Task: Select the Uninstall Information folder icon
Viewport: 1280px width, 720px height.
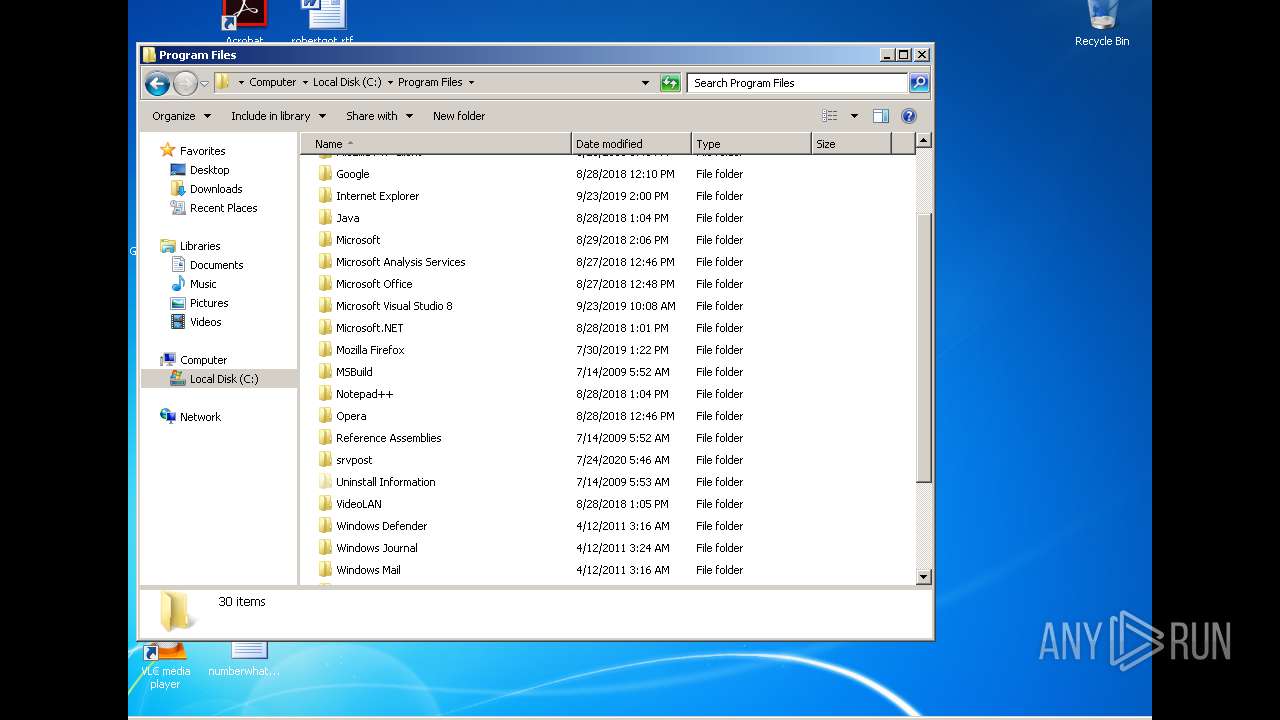Action: (325, 482)
